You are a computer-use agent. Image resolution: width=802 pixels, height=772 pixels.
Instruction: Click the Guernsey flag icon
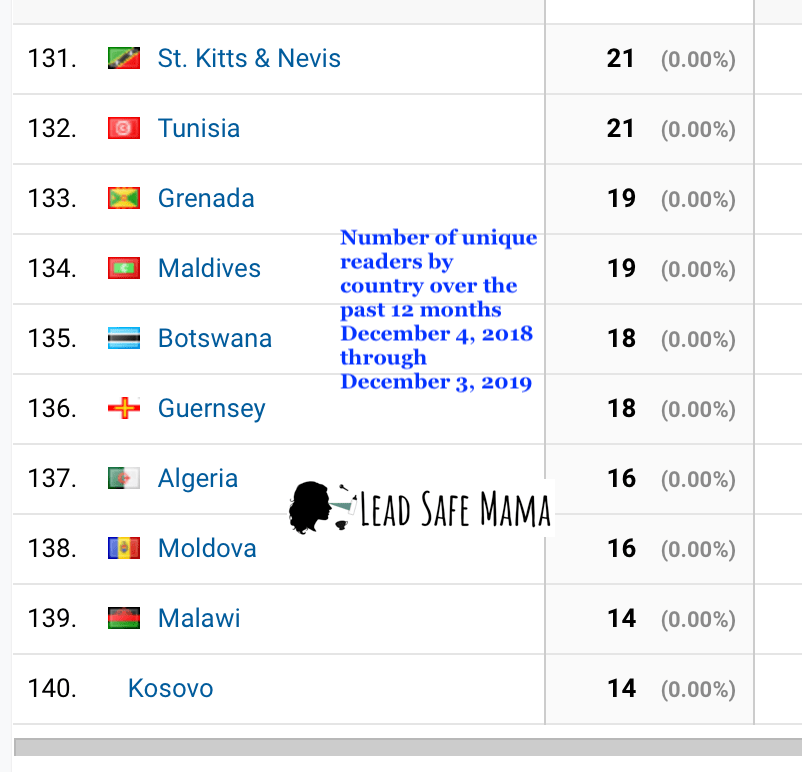(124, 409)
